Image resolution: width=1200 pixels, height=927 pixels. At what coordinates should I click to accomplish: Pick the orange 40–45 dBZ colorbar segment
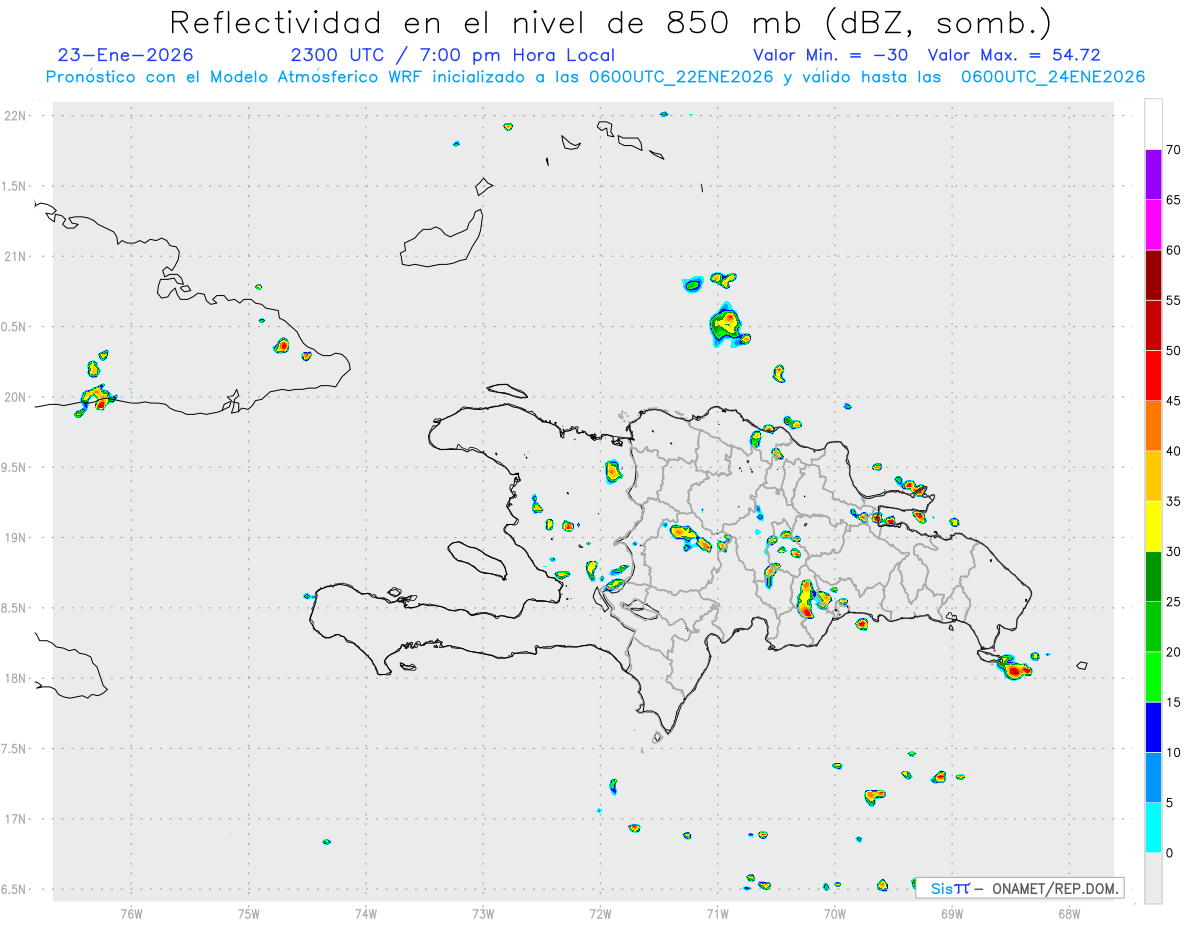1153,426
